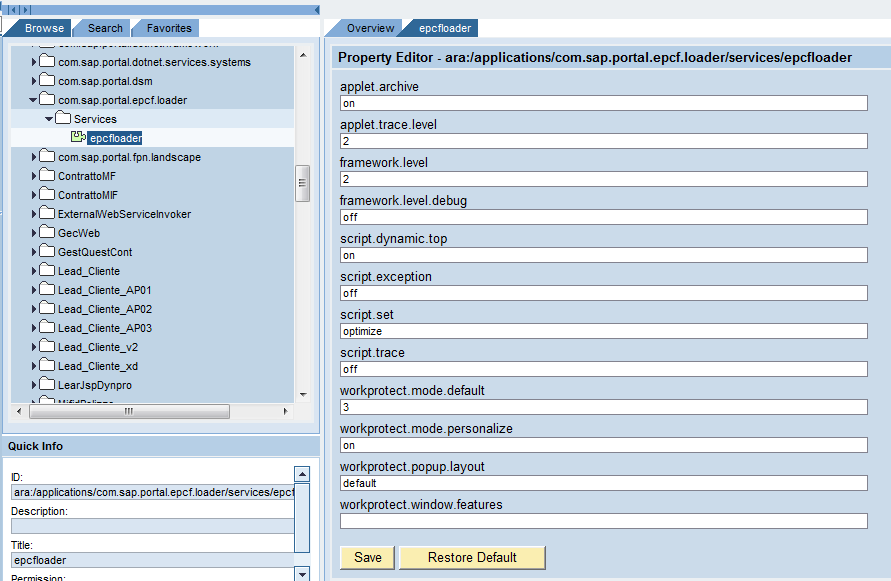891x581 pixels.
Task: Click the ExternalWebServiceInvoker folder icon
Action: point(47,213)
